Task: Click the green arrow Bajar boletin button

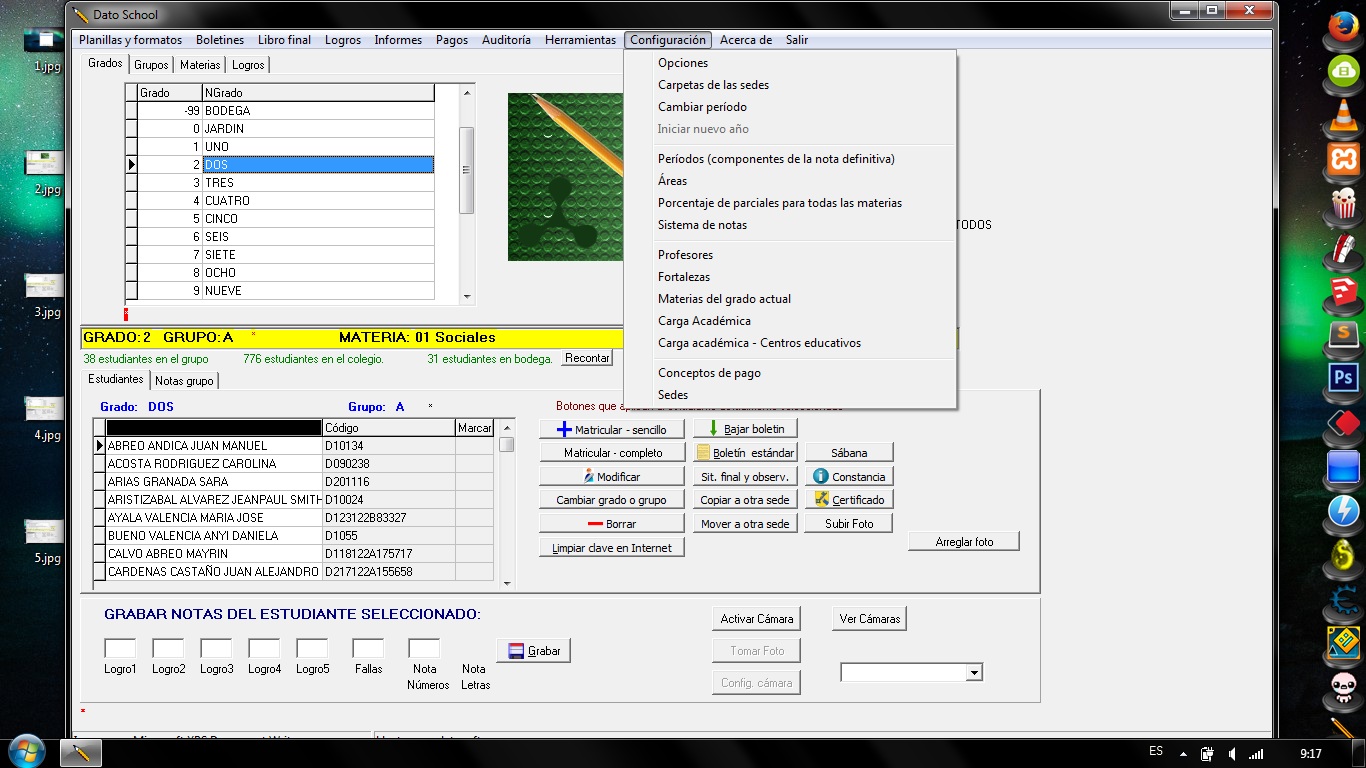Action: pyautogui.click(x=745, y=429)
